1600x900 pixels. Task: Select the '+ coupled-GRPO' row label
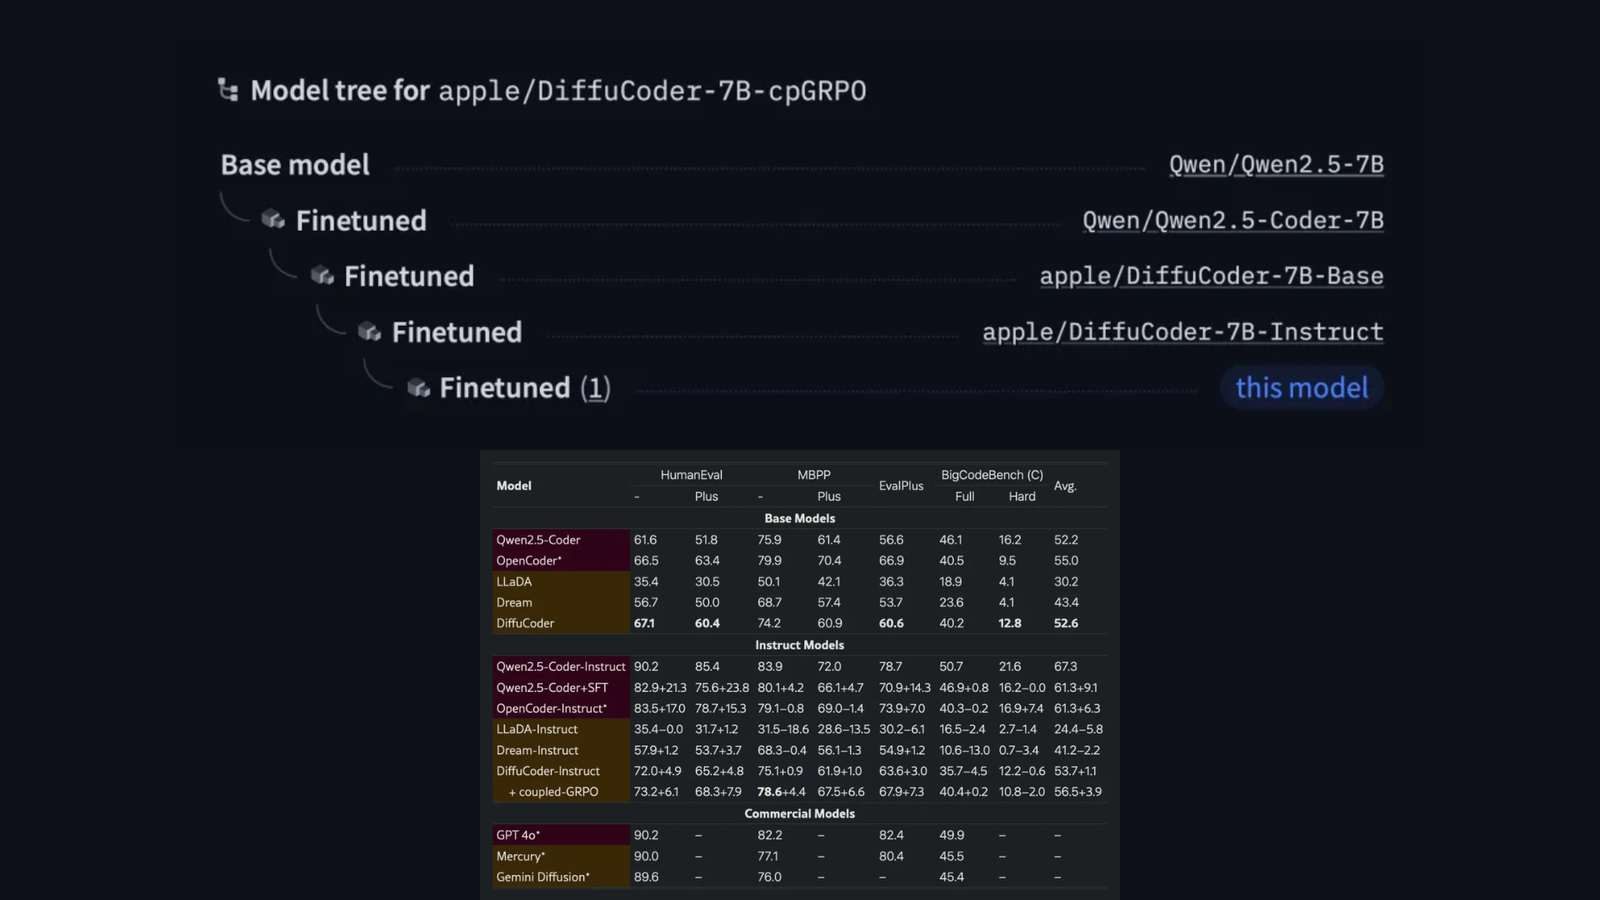[553, 792]
